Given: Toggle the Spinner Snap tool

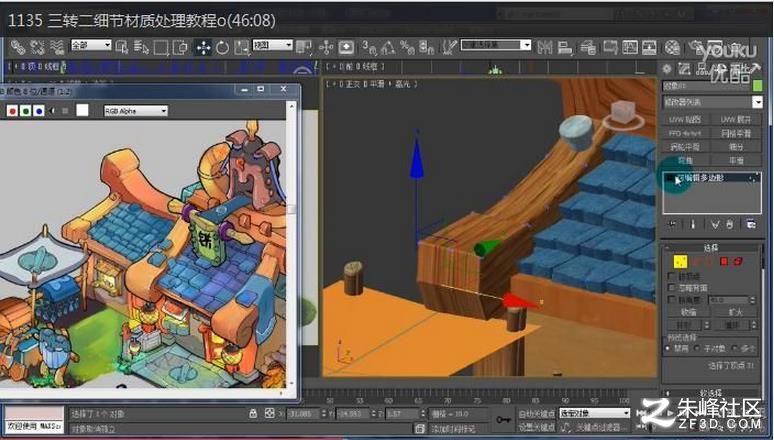Looking at the screenshot, I should point(426,47).
